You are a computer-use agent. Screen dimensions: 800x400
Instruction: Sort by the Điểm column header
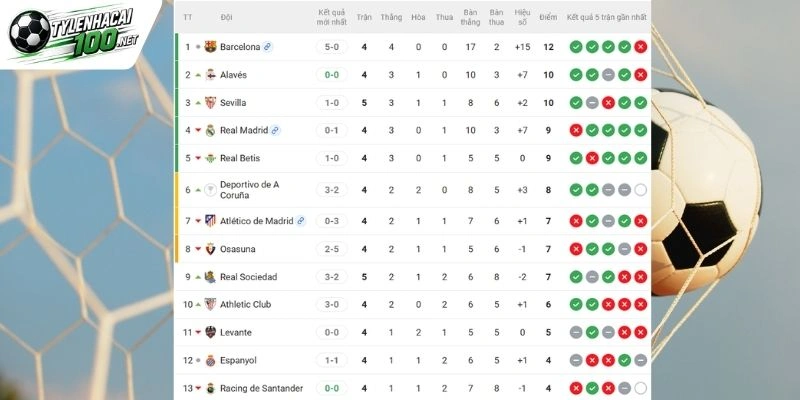[x=548, y=17]
